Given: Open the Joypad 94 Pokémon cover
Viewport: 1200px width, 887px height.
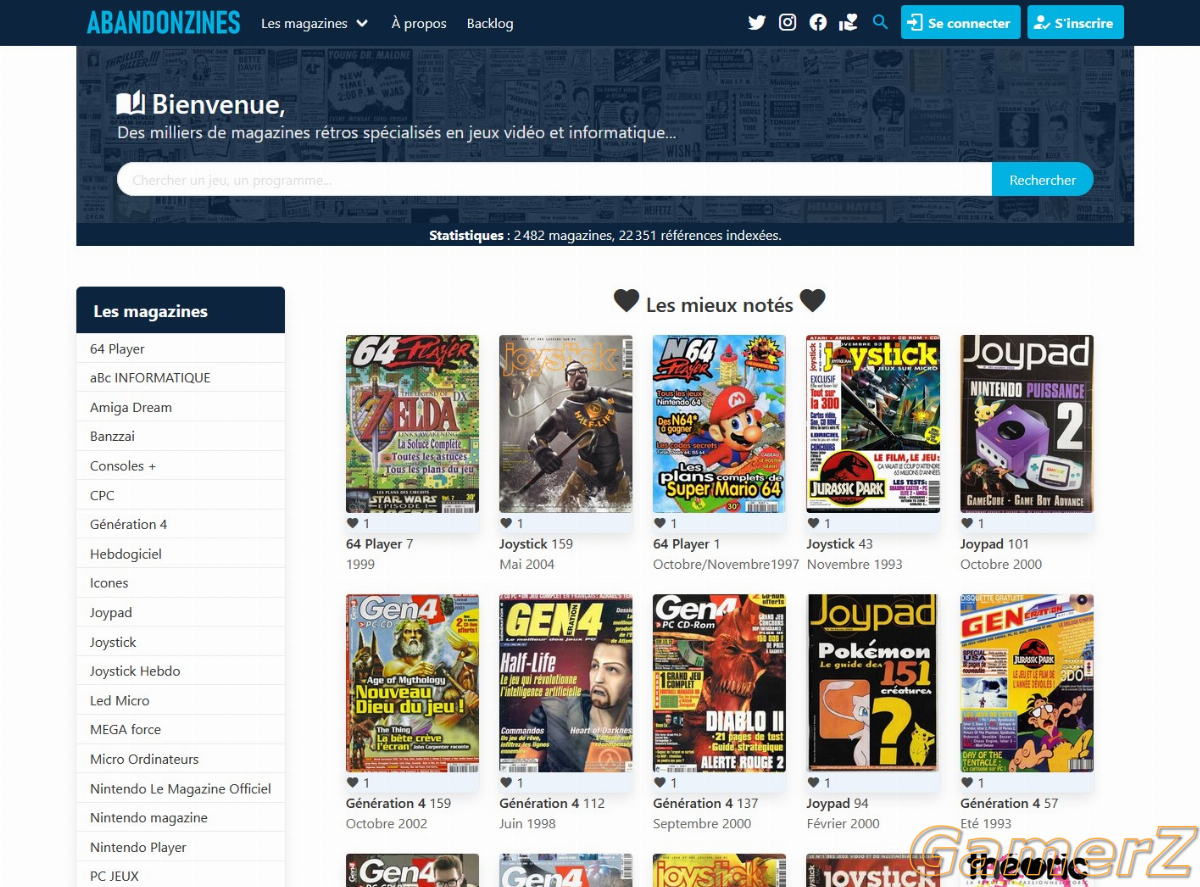Looking at the screenshot, I should (873, 683).
